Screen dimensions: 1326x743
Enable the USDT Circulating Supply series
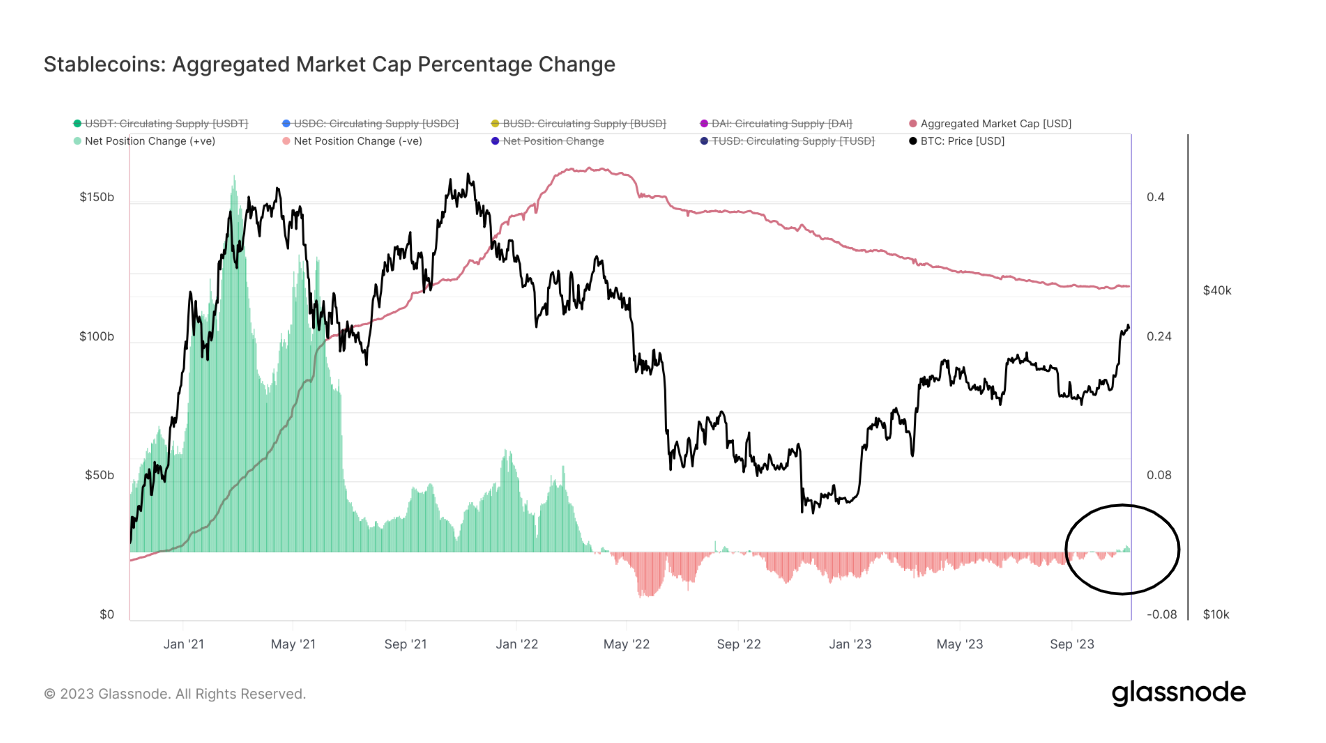pos(166,124)
